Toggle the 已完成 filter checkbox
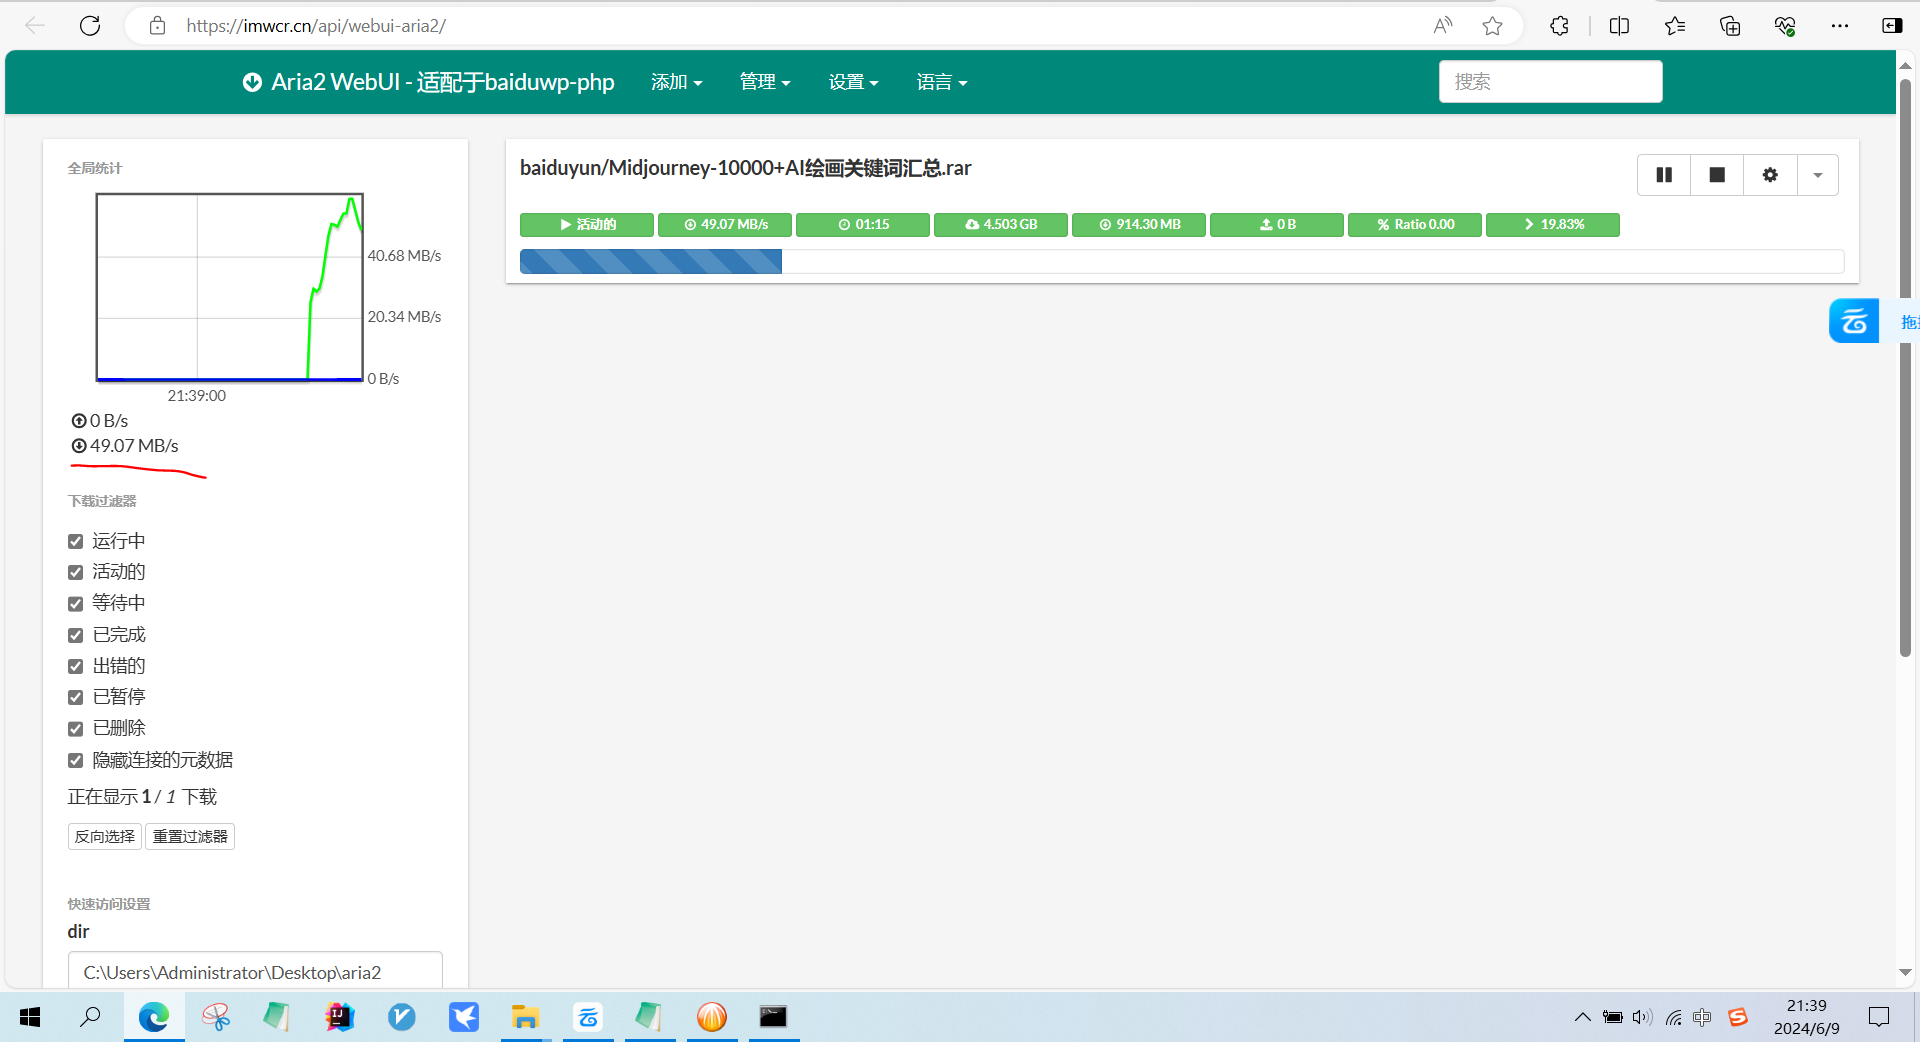The width and height of the screenshot is (1920, 1042). 76,635
